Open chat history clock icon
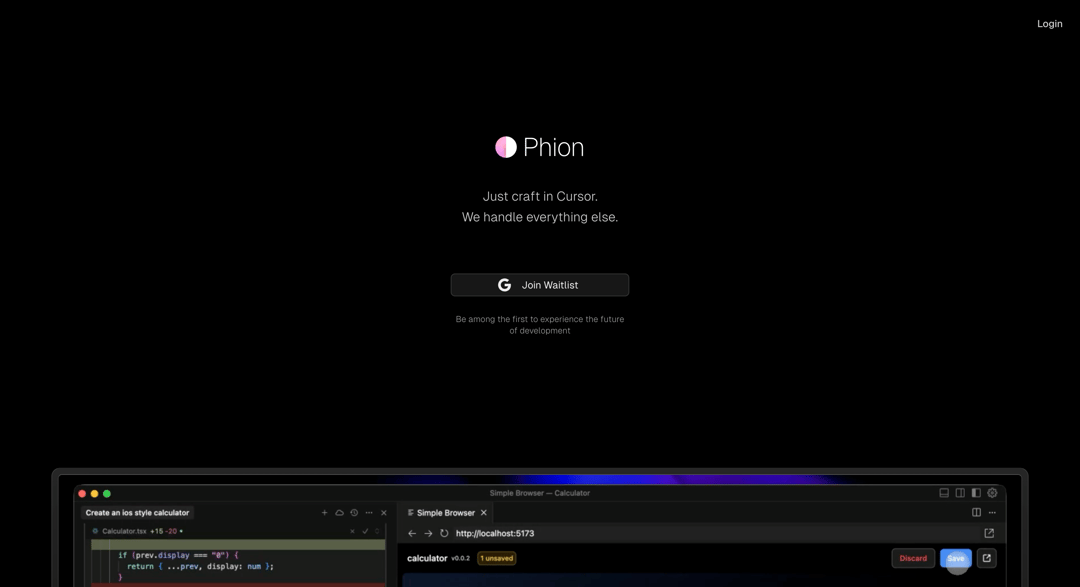 coord(354,513)
